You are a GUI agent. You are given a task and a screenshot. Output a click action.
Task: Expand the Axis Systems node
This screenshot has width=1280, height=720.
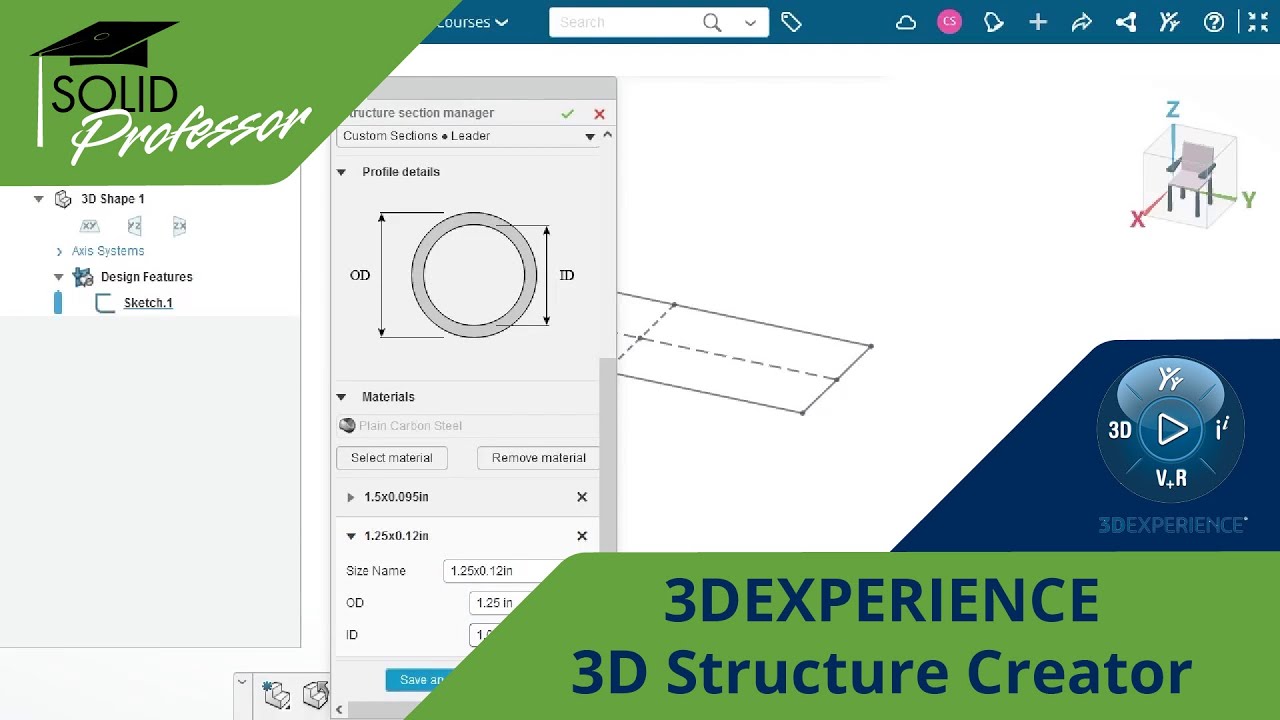pos(59,251)
